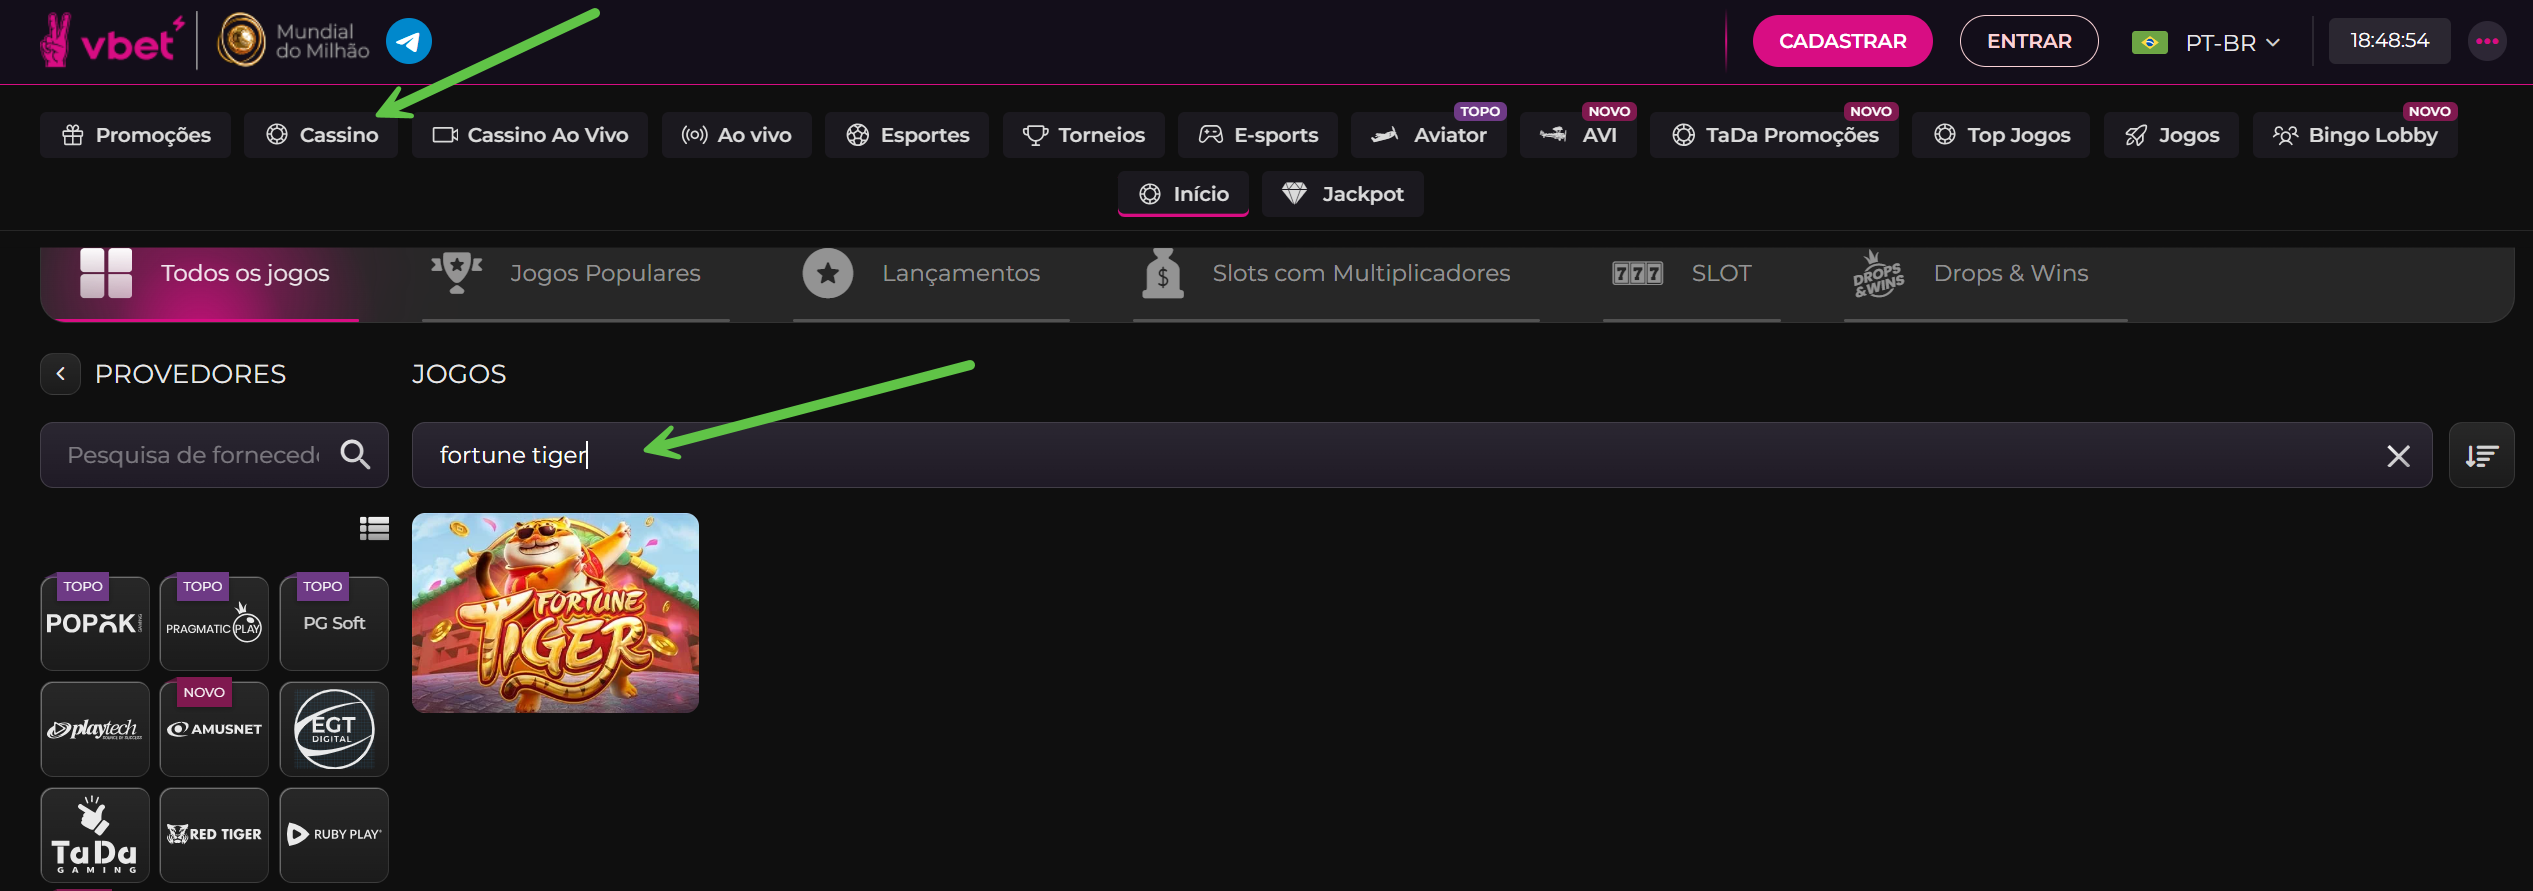Open the Telegram channel icon
Image resolution: width=2533 pixels, height=891 pixels.
(x=408, y=41)
